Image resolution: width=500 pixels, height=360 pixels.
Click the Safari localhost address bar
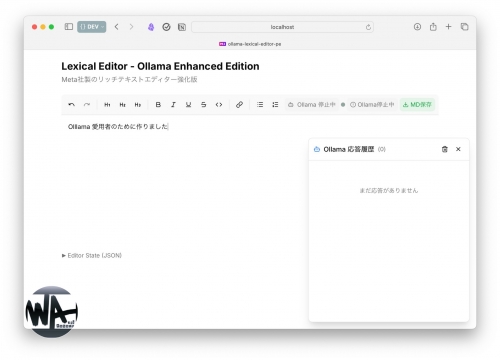(x=282, y=27)
